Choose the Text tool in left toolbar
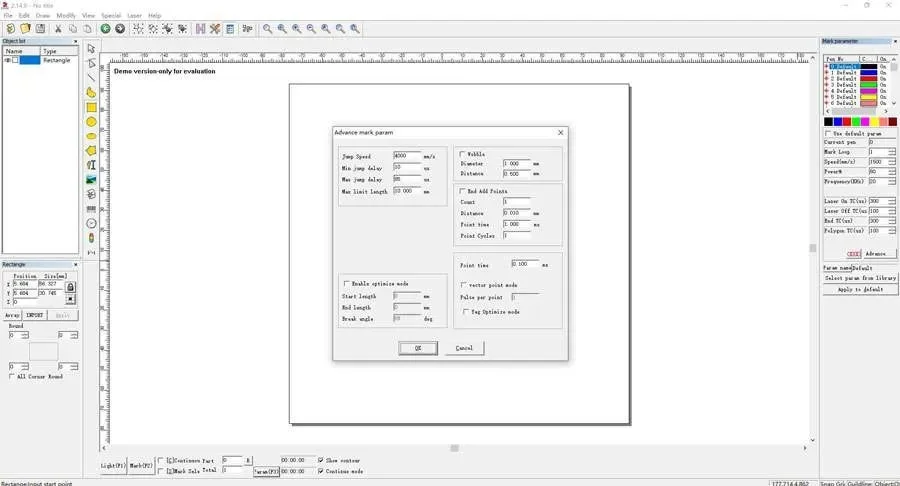Viewport: 900px width, 486px height. point(91,165)
